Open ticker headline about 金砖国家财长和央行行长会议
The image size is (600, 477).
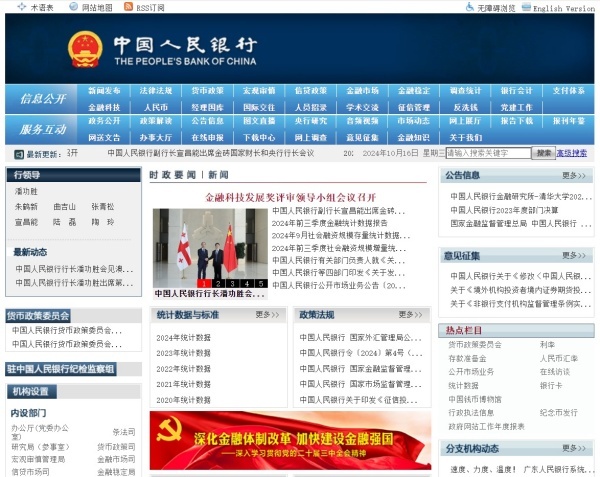pyautogui.click(x=210, y=153)
